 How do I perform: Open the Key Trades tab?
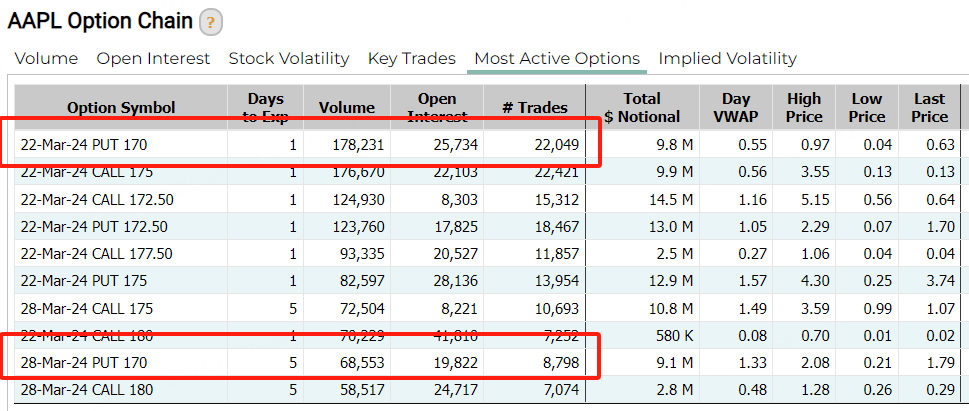coord(412,59)
